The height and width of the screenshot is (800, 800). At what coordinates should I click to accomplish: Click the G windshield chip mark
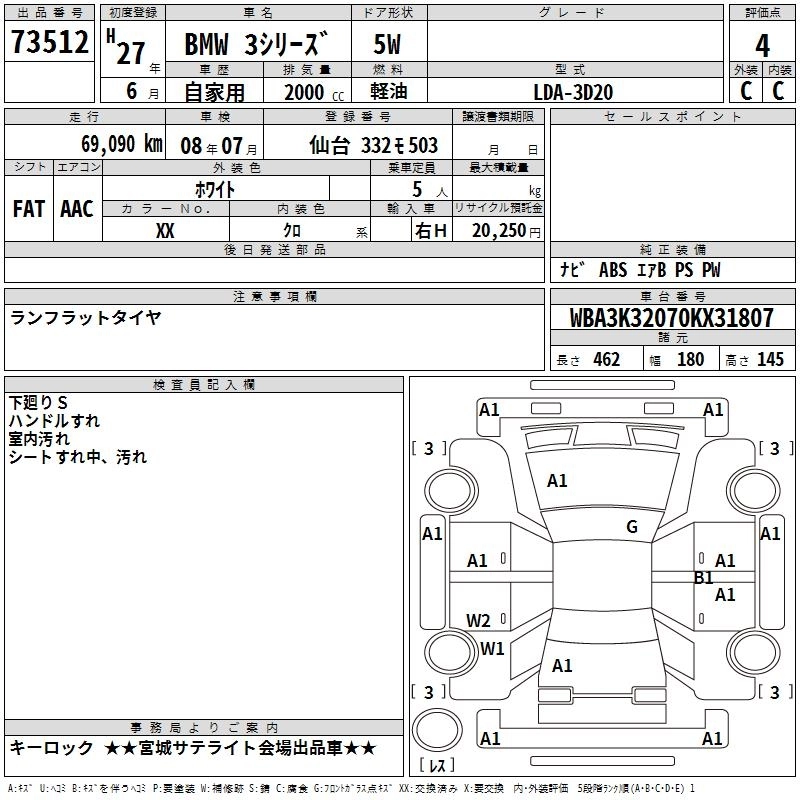click(631, 527)
